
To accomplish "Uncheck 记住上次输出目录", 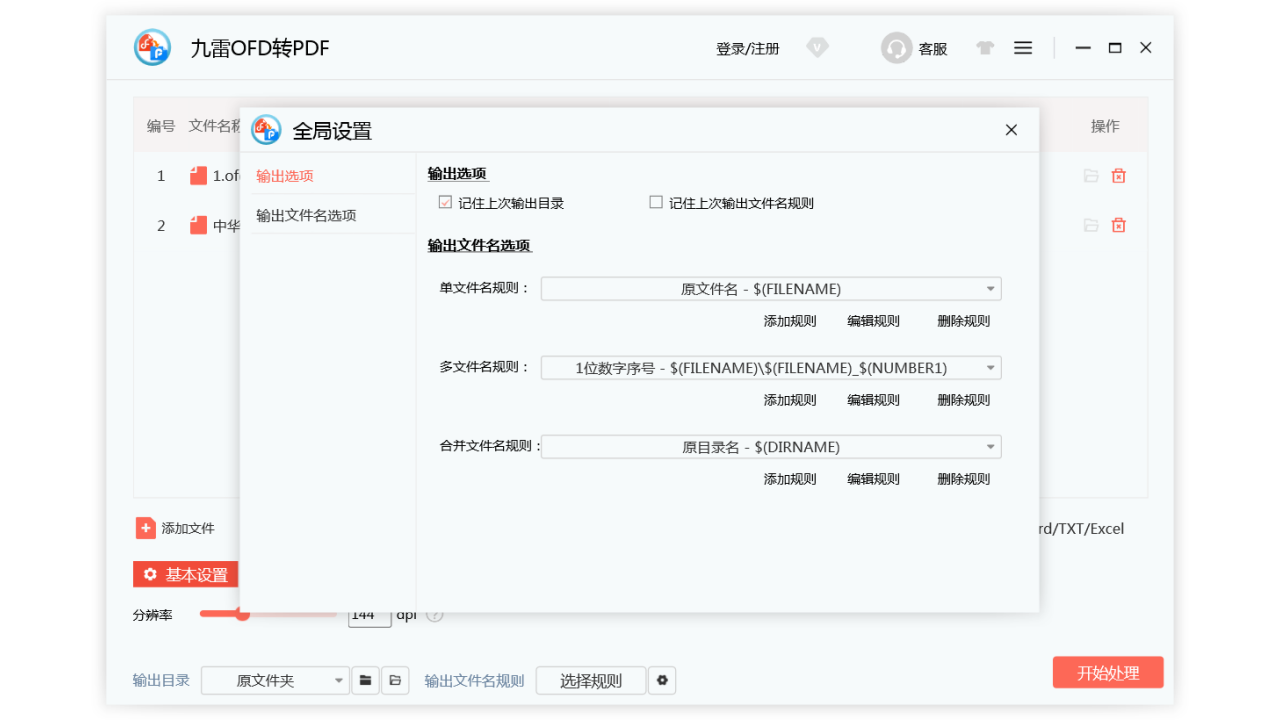I will coord(444,201).
